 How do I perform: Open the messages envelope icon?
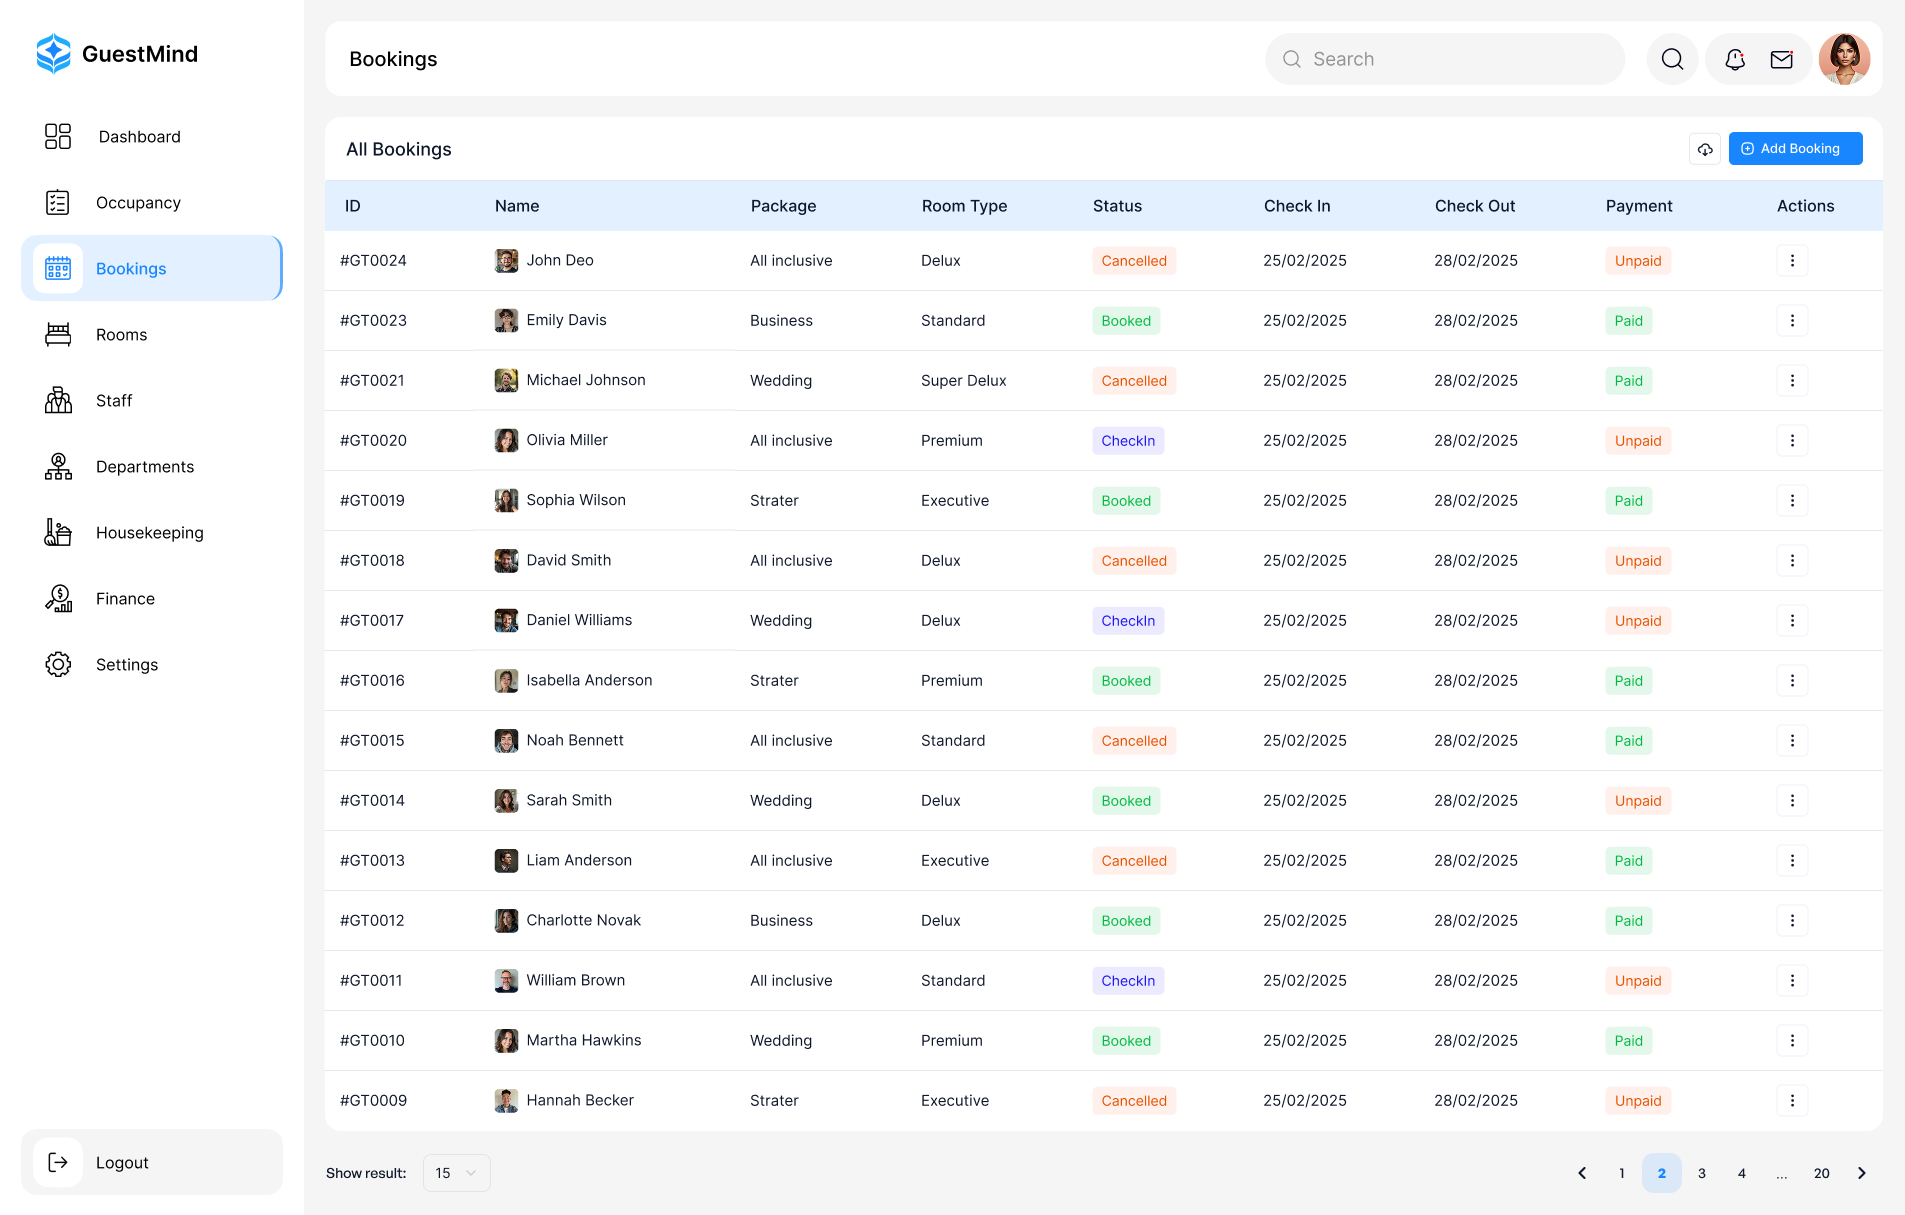[x=1781, y=59]
